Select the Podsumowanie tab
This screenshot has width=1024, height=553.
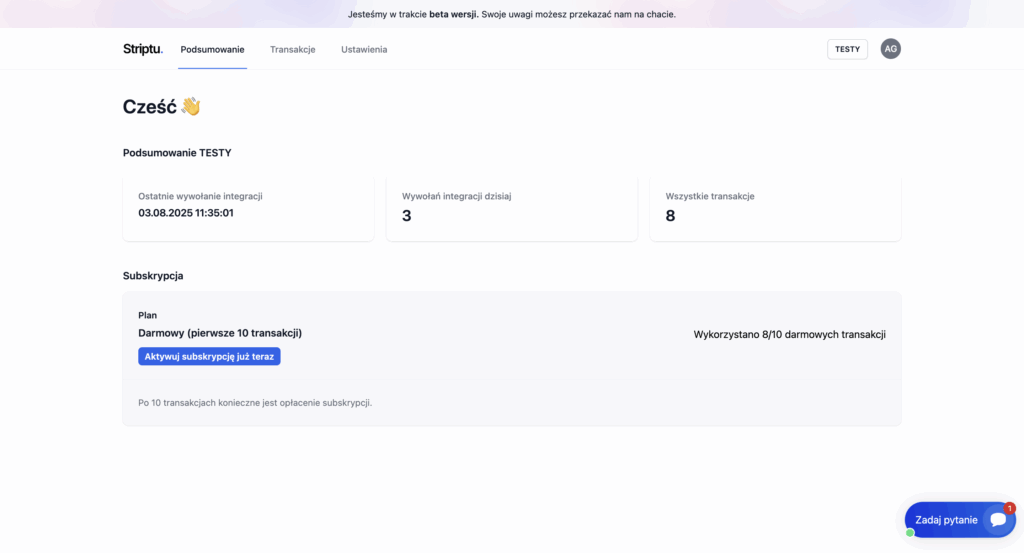tap(212, 50)
